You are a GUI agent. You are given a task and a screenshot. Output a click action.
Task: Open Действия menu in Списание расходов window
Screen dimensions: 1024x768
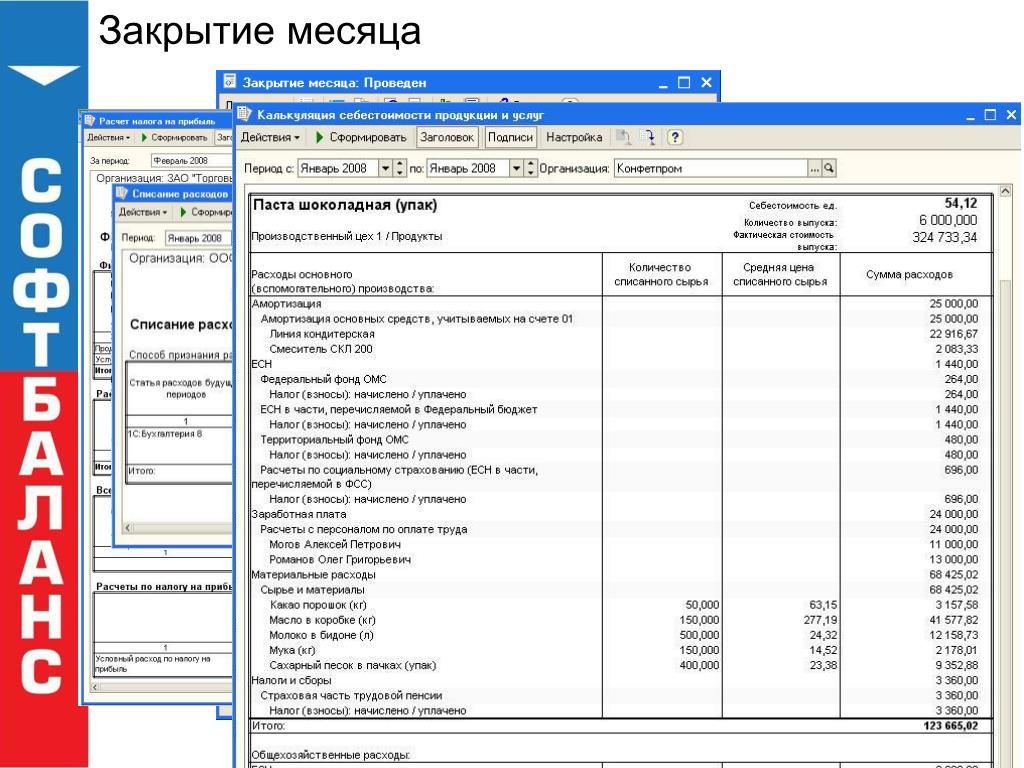click(142, 212)
